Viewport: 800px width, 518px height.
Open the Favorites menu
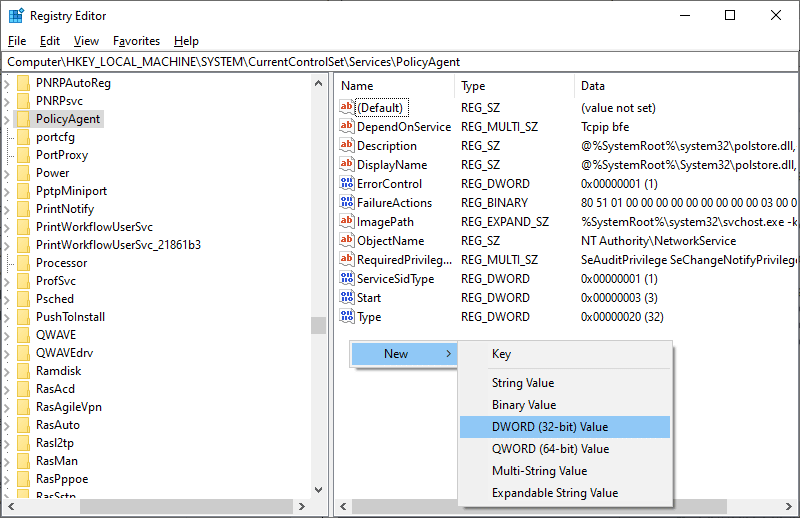tap(136, 41)
